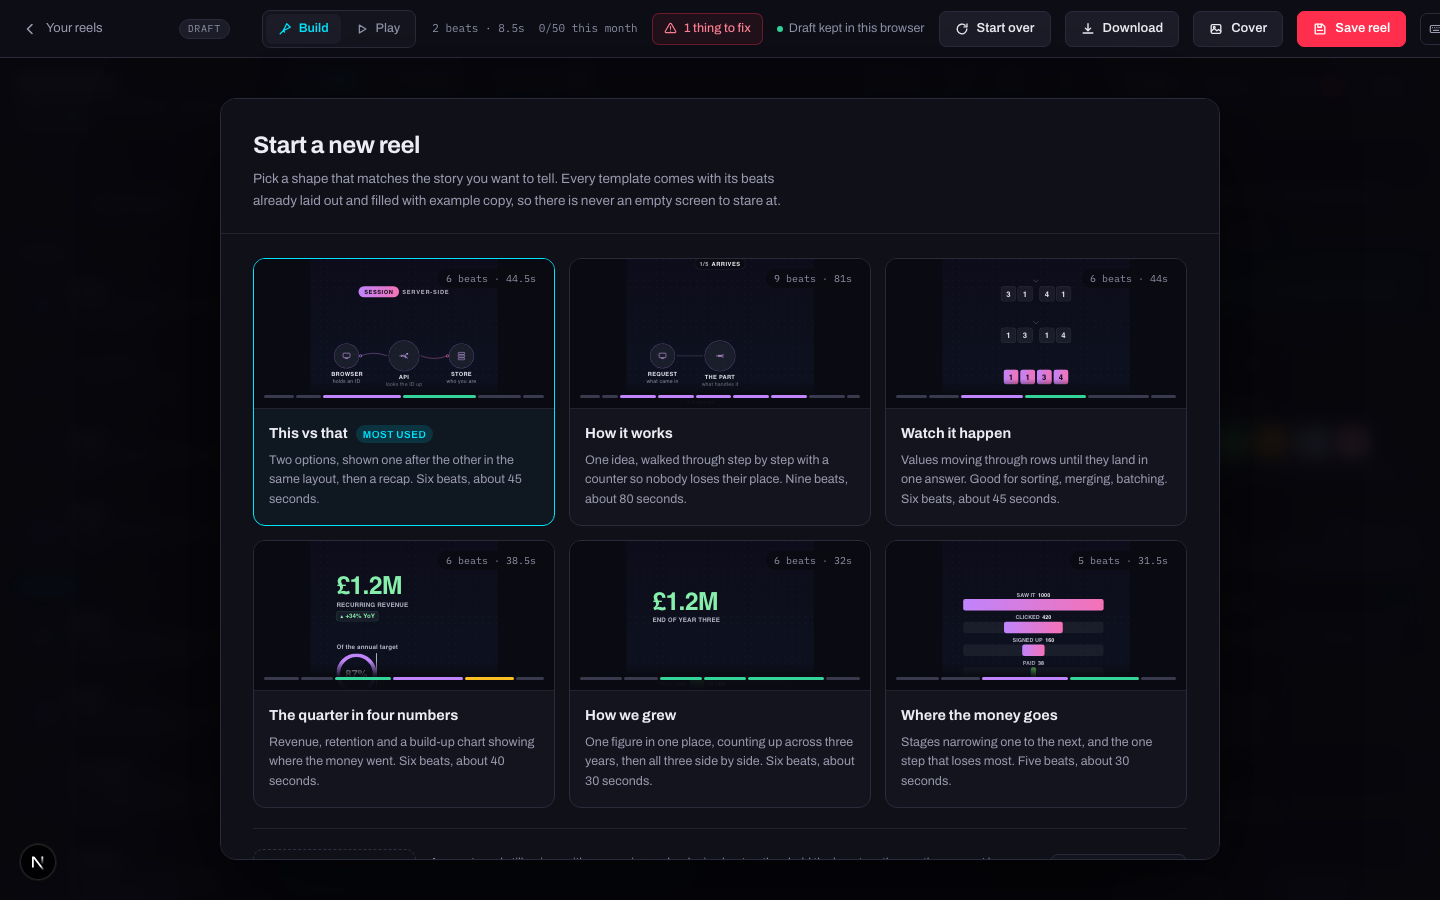Viewport: 1440px width, 900px height.
Task: Choose the How it works template card
Action: [720, 392]
